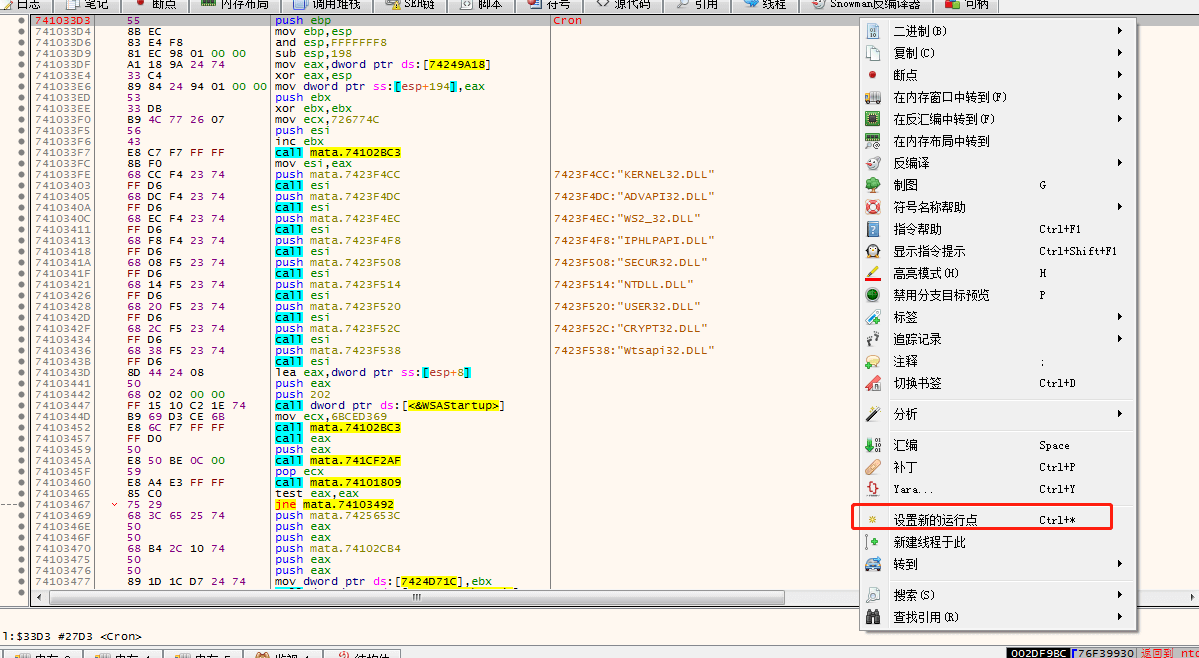Add a comment via 注释 entry
The image size is (1199, 658).
coord(999,361)
